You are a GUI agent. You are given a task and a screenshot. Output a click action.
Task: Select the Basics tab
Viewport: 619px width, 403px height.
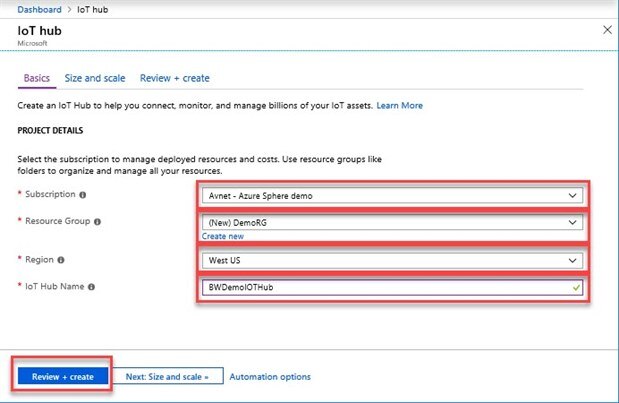pos(37,78)
